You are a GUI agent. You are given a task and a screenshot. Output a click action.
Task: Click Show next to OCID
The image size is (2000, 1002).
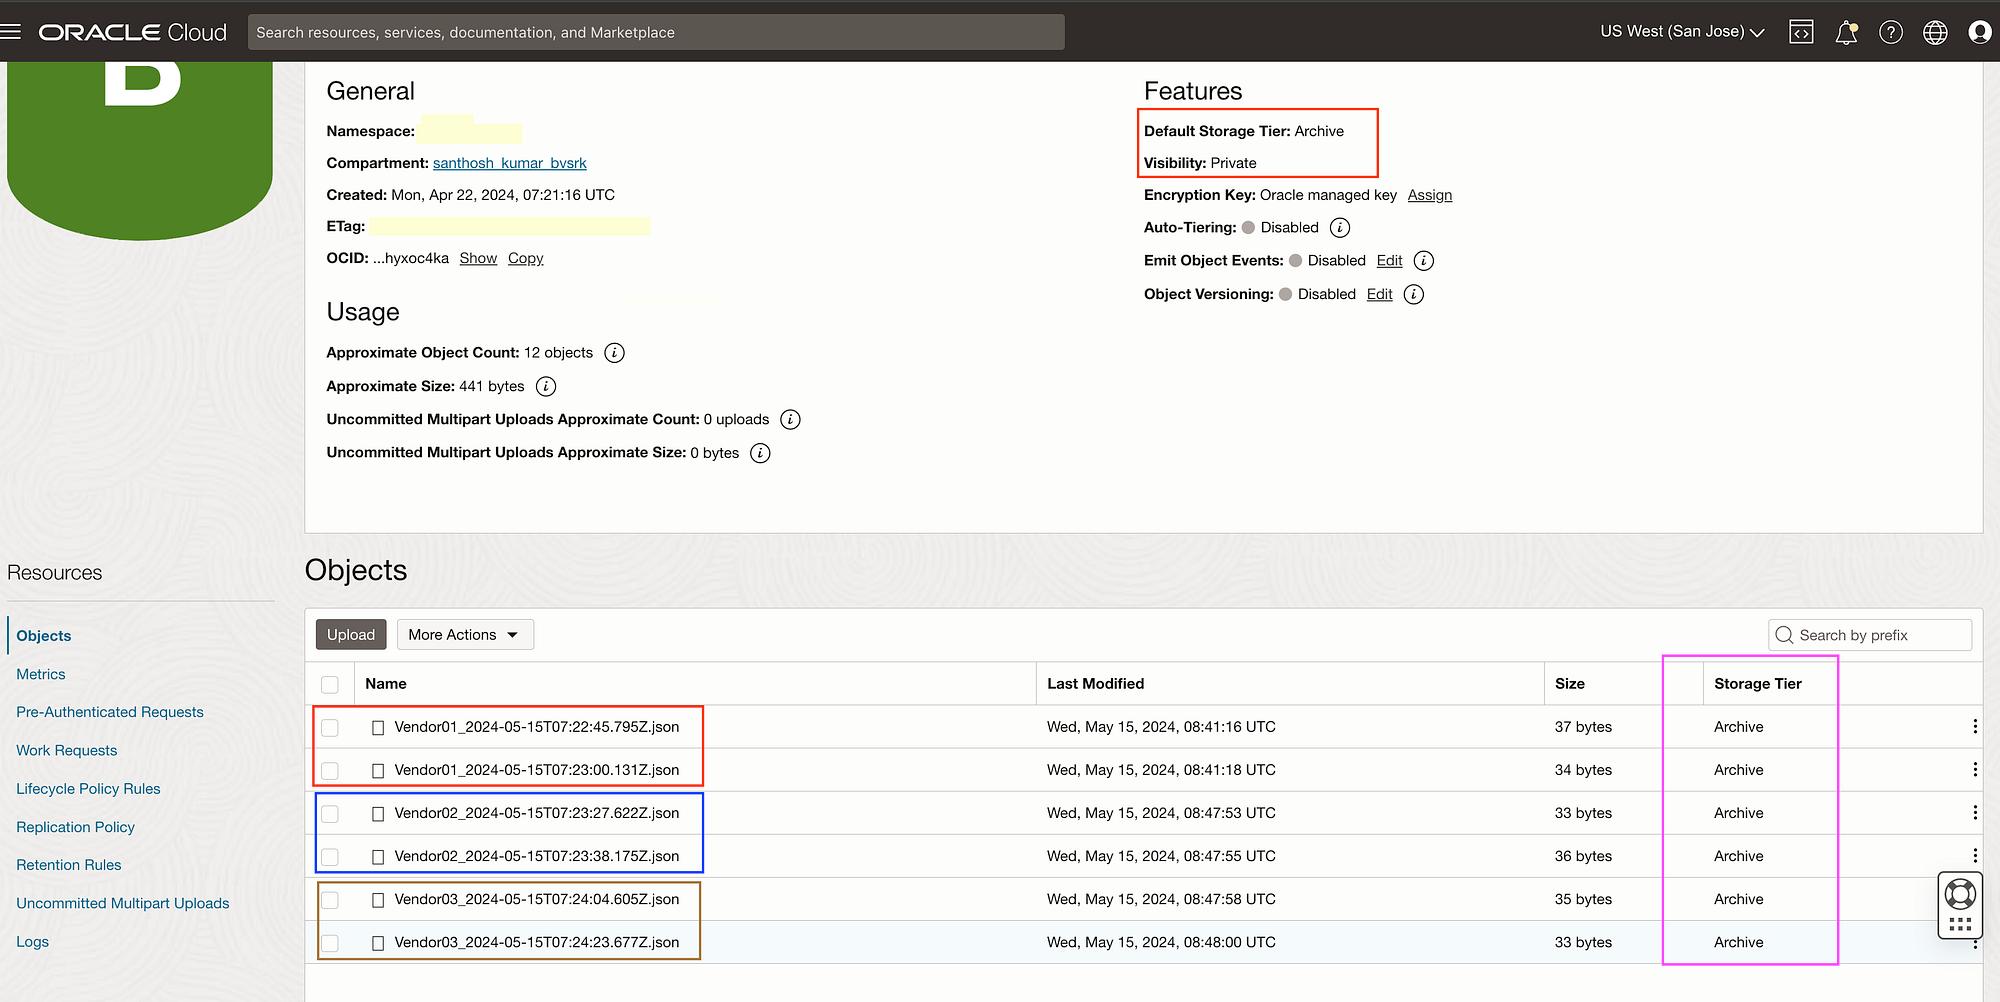pos(478,258)
